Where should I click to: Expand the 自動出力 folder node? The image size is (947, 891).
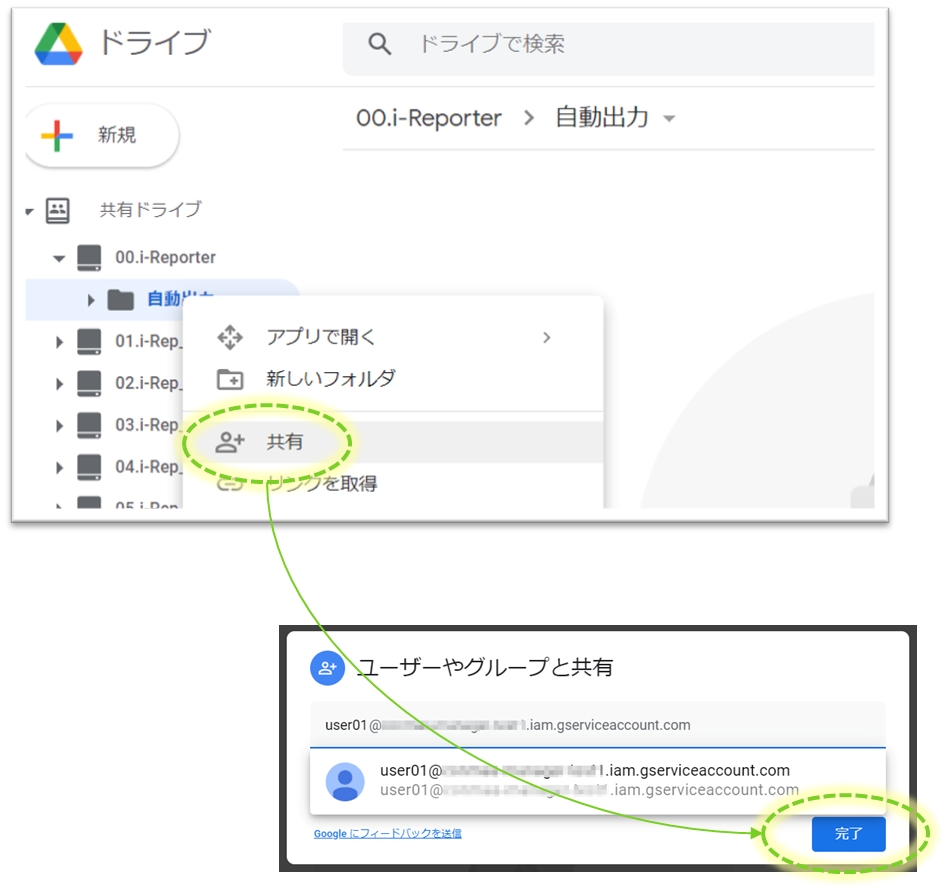click(x=90, y=300)
